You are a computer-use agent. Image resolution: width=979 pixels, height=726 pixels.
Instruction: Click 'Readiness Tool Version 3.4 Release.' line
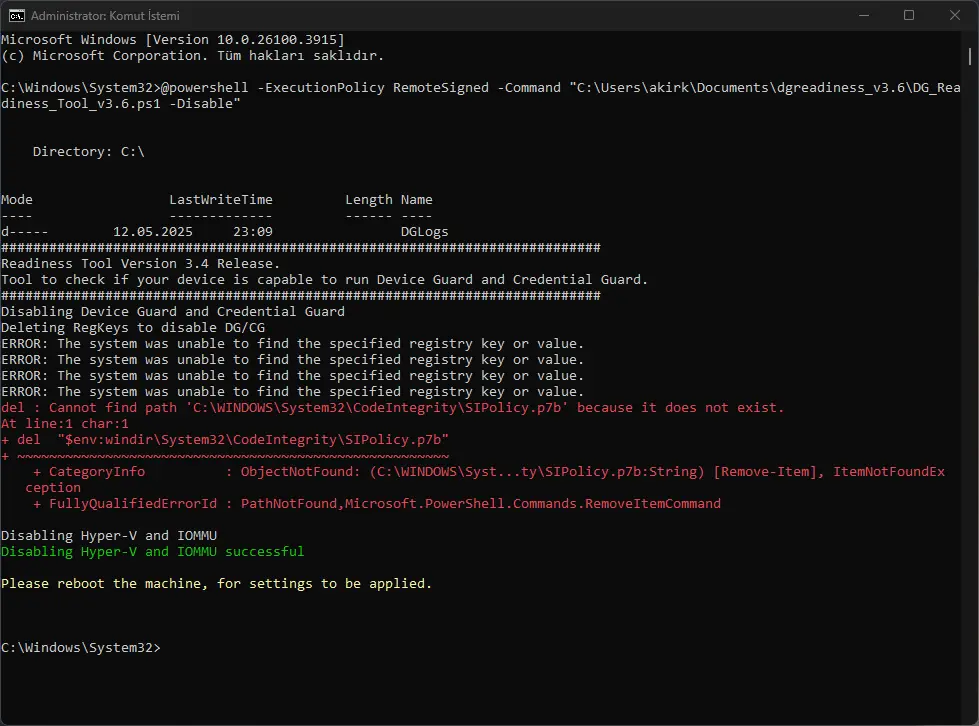point(140,263)
